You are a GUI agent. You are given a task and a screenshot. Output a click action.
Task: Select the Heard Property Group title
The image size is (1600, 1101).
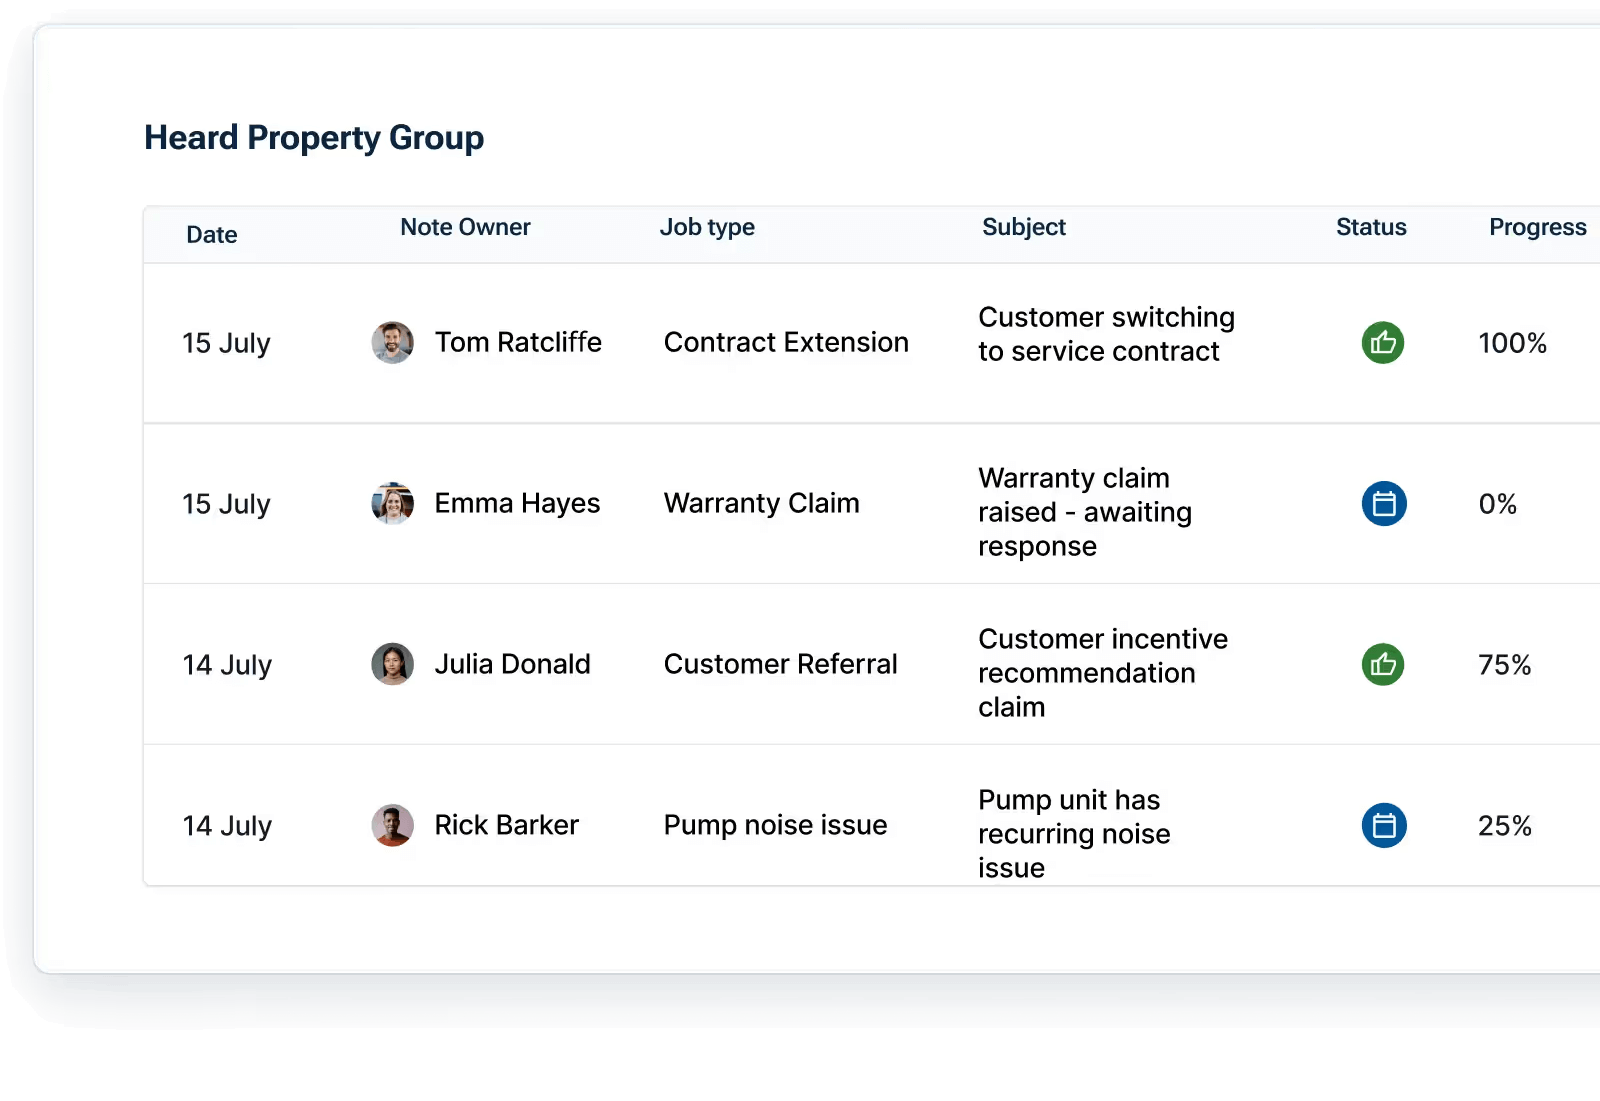(314, 138)
